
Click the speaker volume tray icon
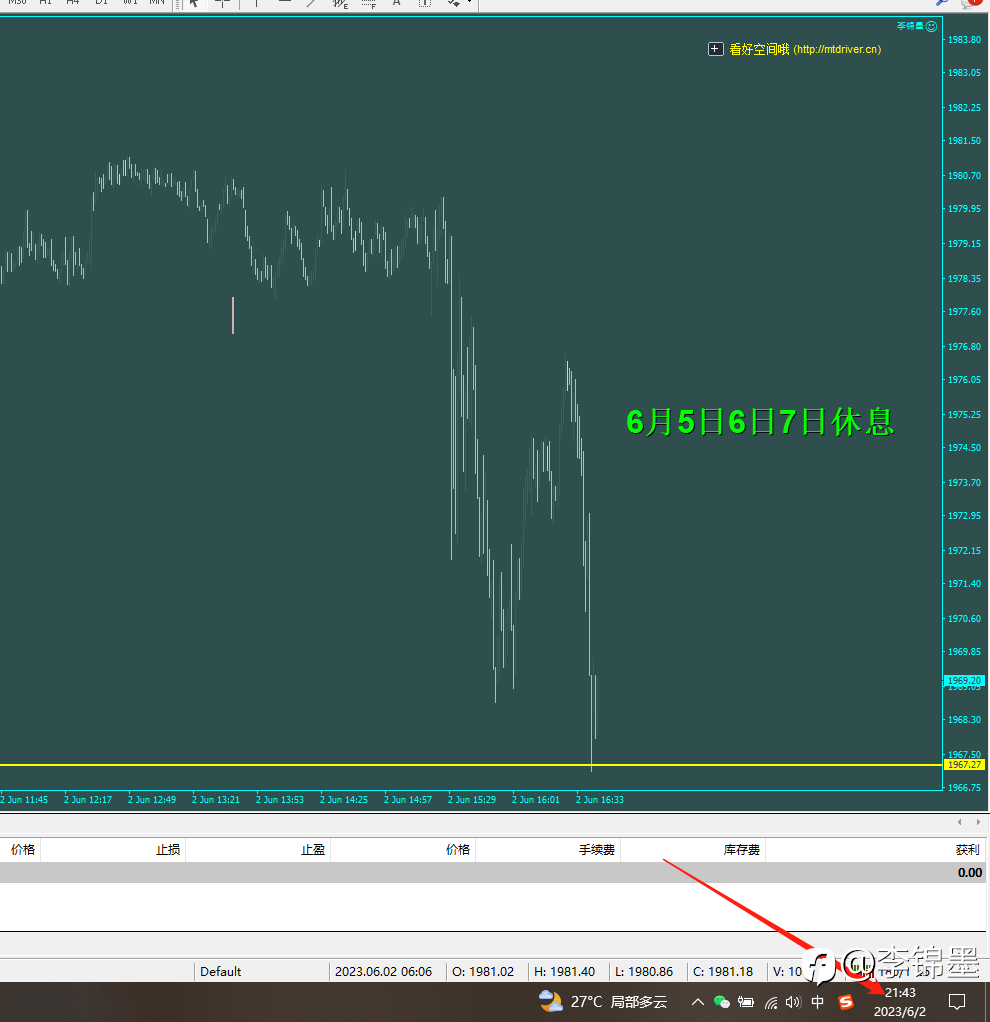click(793, 1002)
